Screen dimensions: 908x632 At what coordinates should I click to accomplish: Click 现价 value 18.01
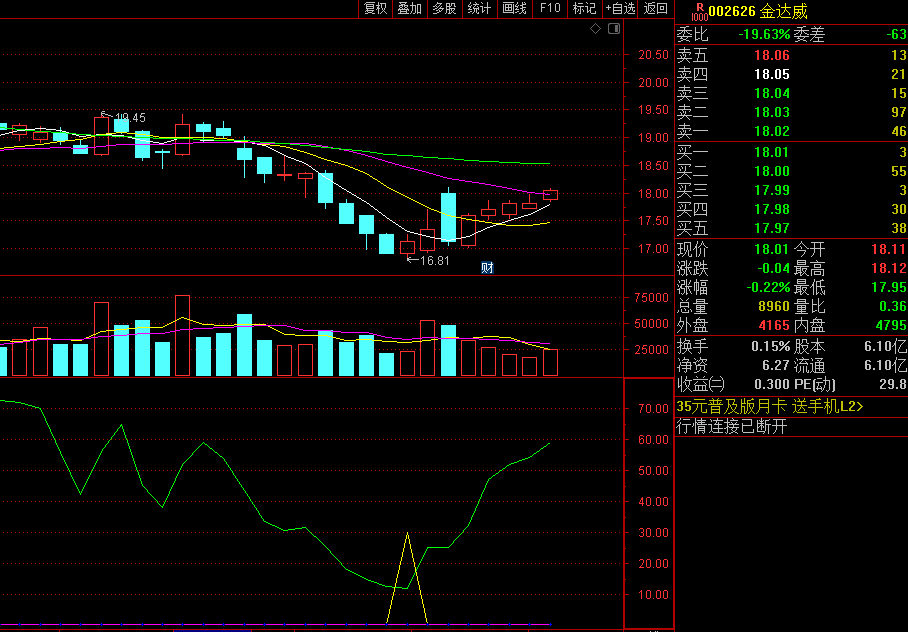[x=772, y=250]
